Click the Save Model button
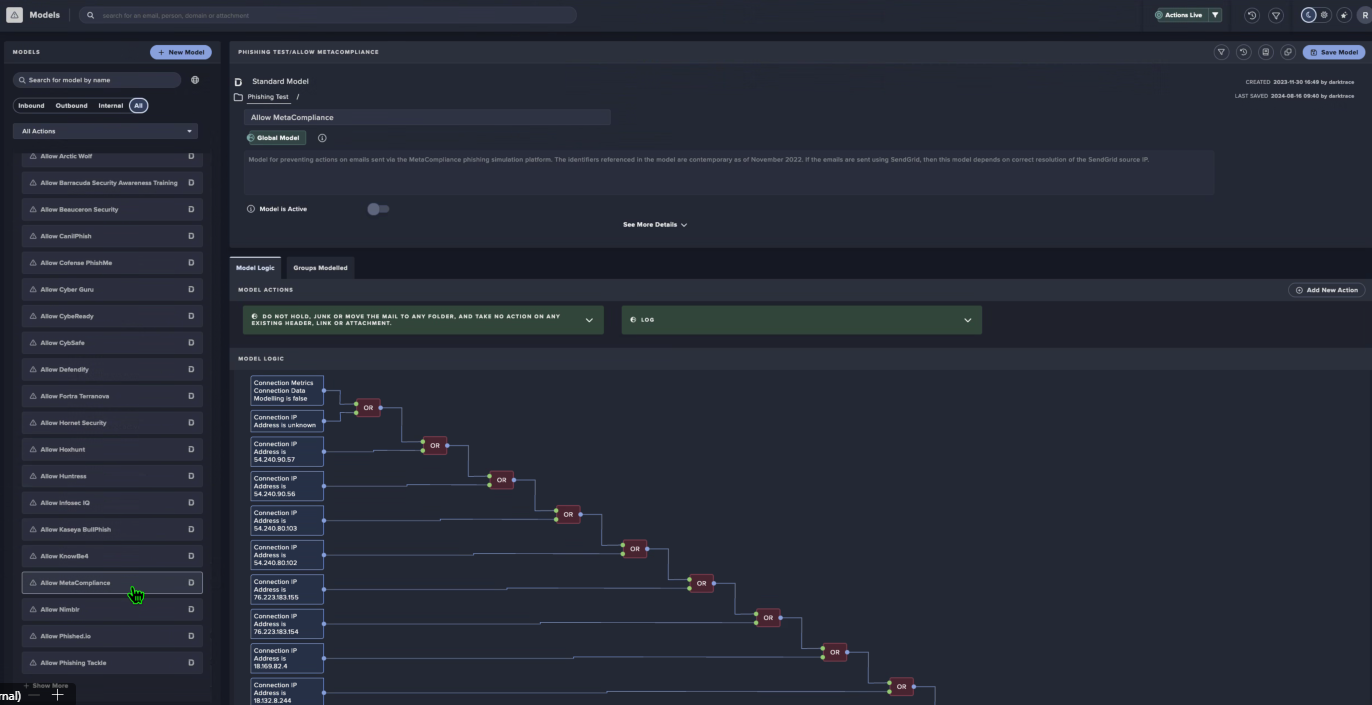The image size is (1372, 705). [x=1333, y=52]
